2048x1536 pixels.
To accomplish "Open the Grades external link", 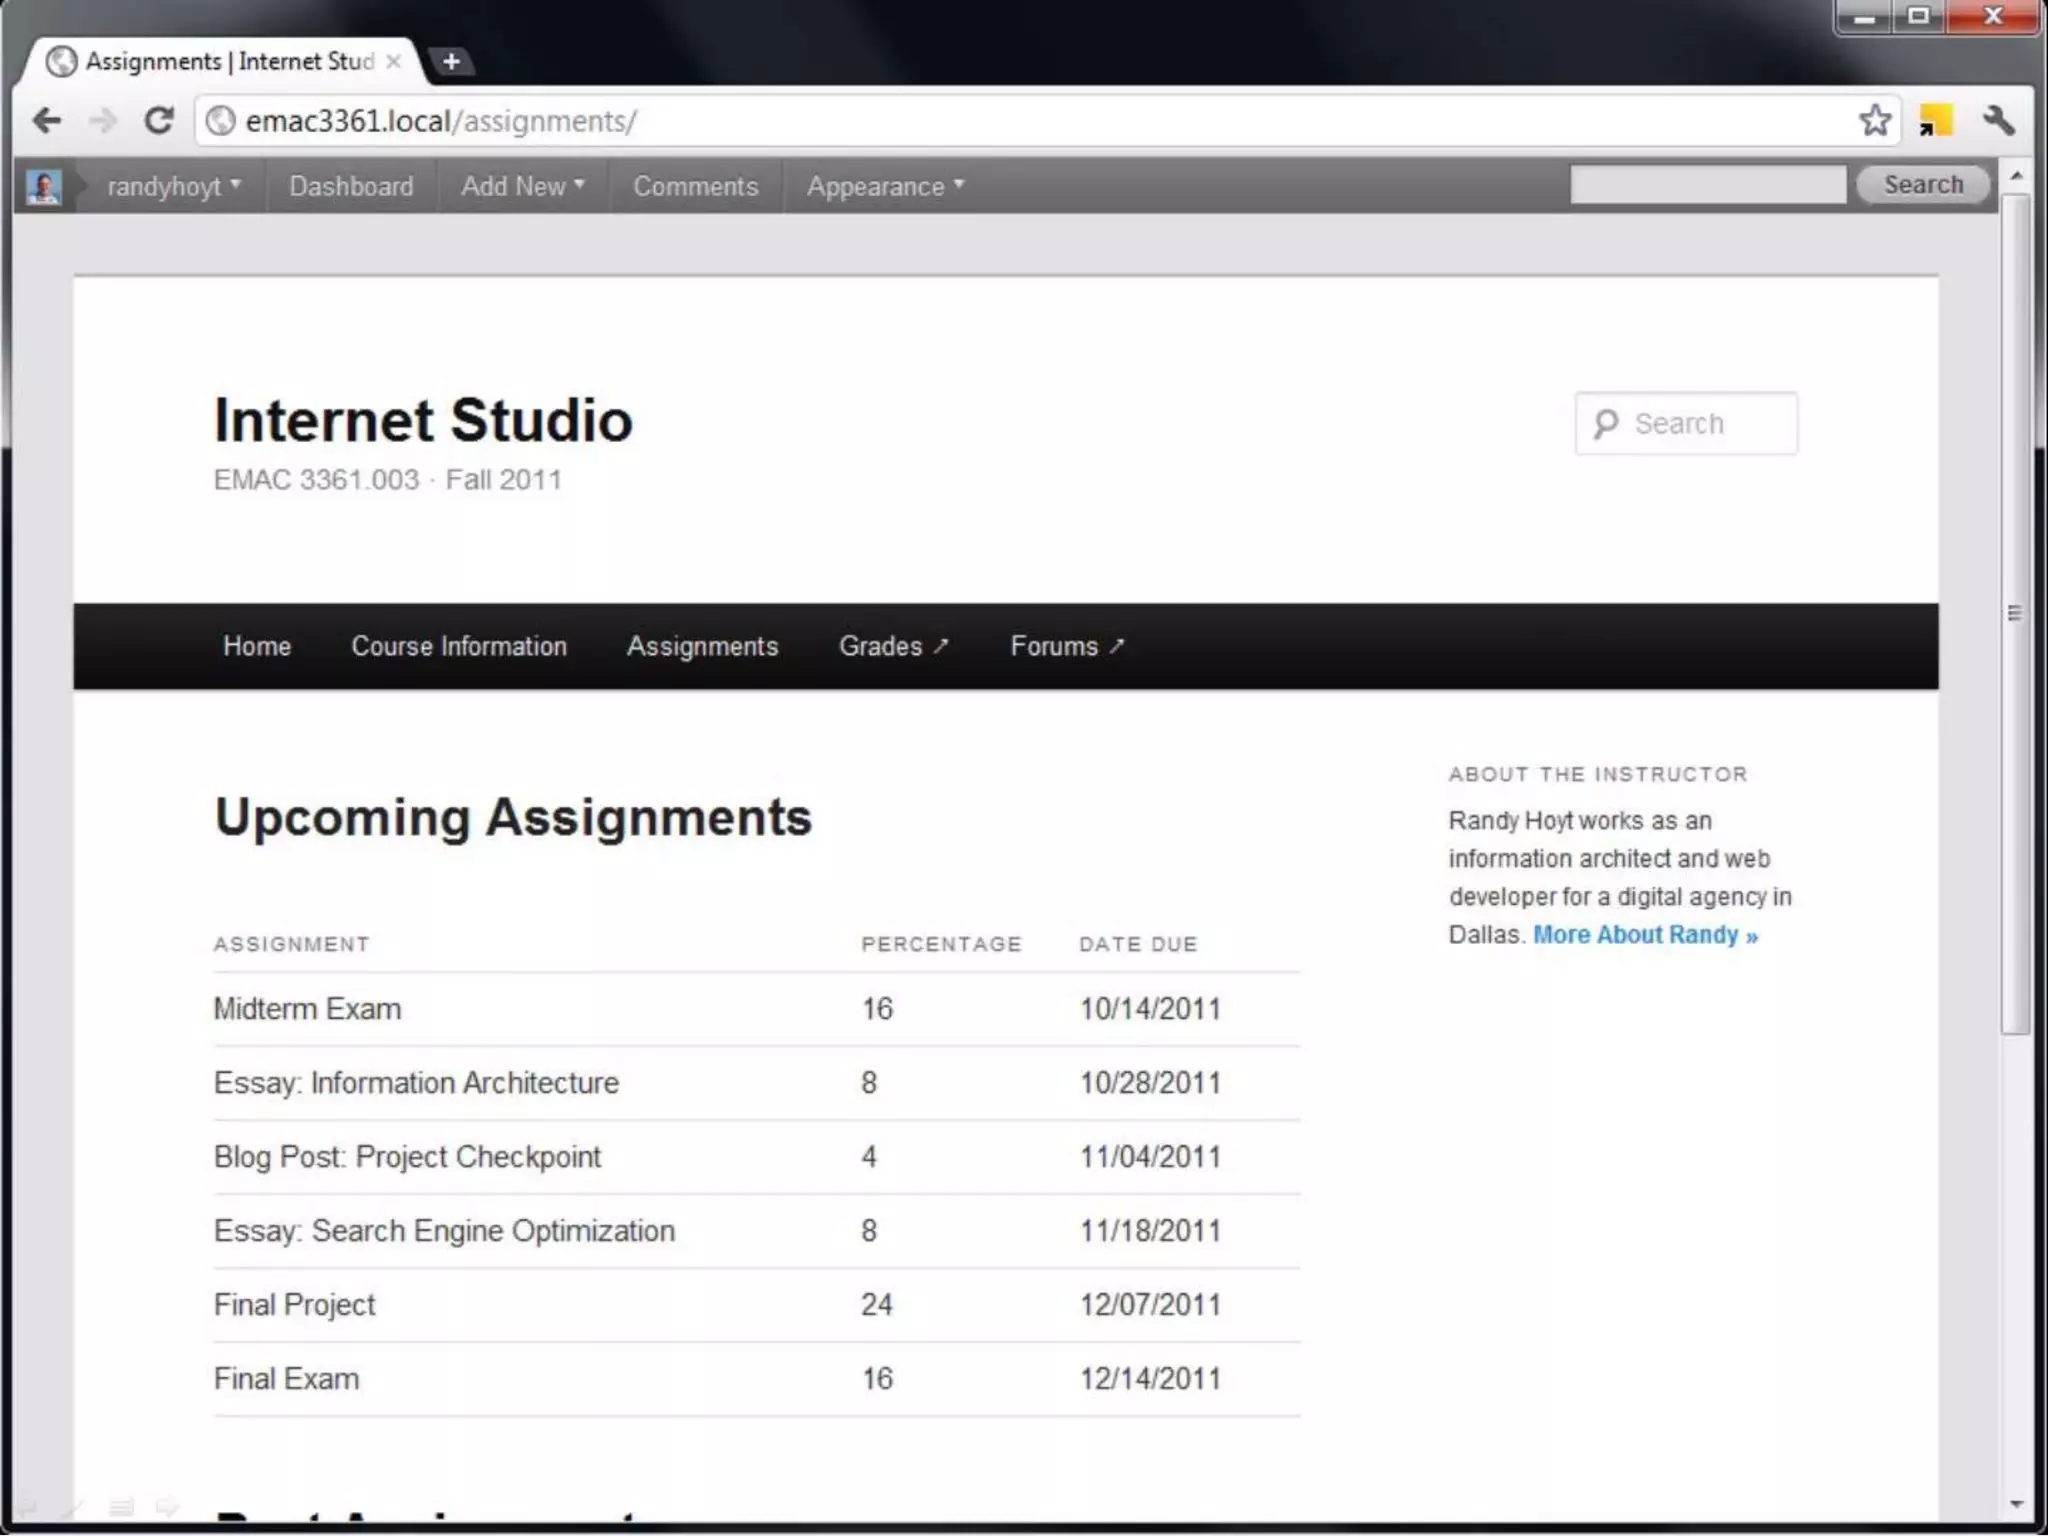I will coord(893,646).
